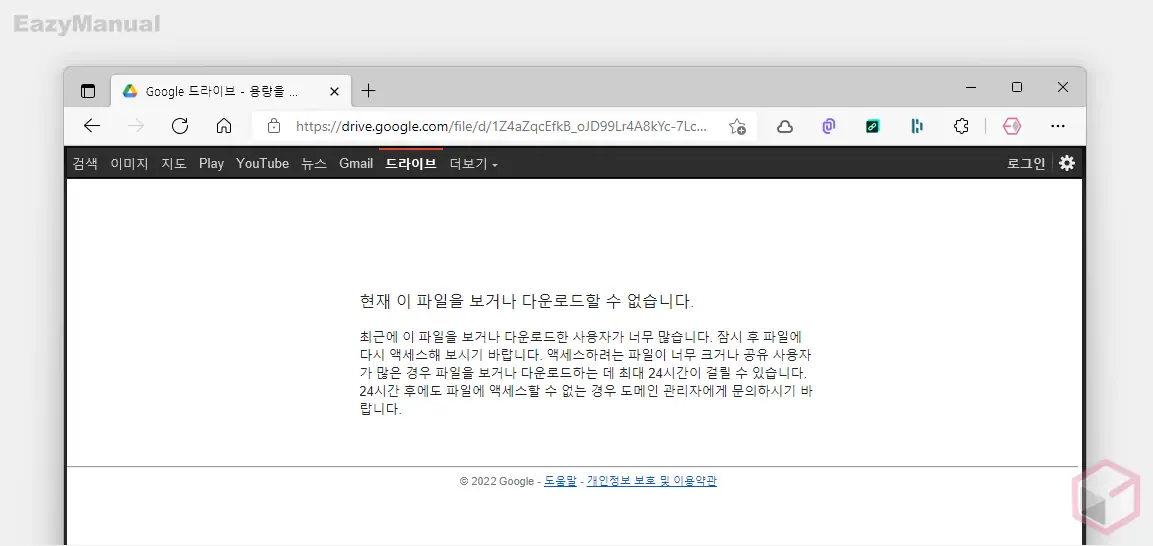Open 개인정보 보호 및 이용약관 link

[x=652, y=481]
